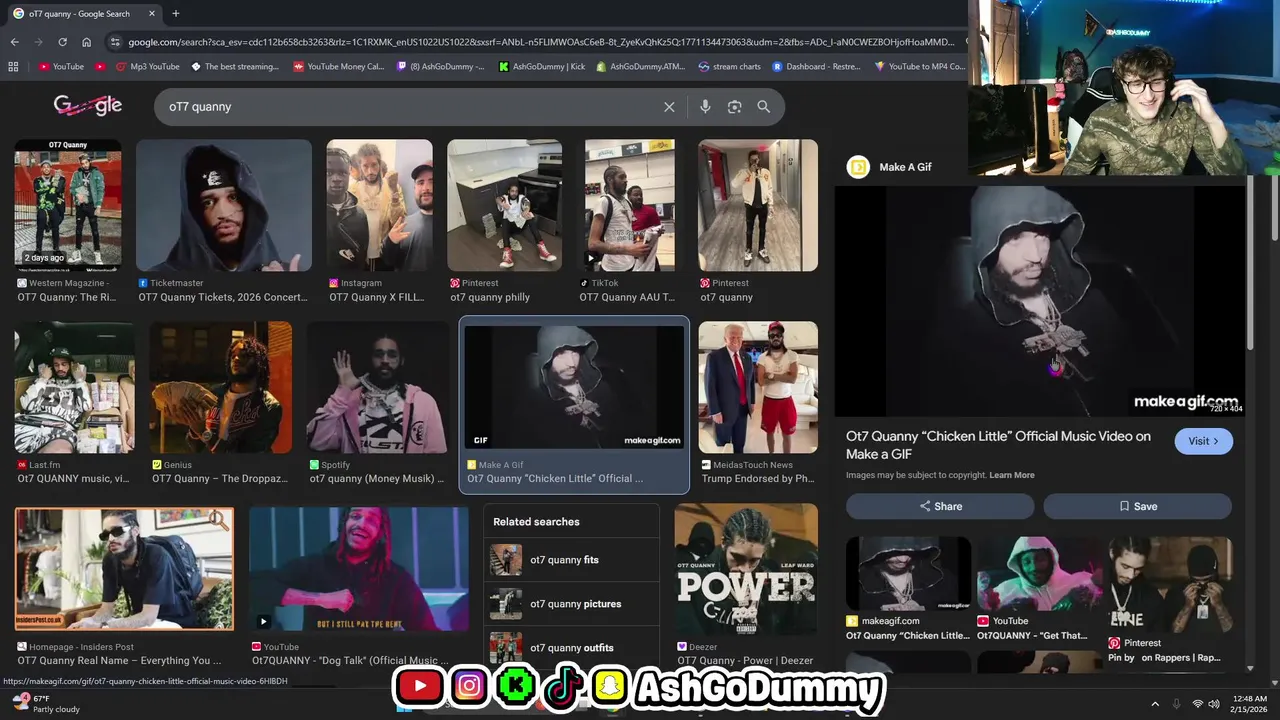This screenshot has height=720, width=1280.
Task: Open the stream charts bookmark
Action: pos(729,67)
